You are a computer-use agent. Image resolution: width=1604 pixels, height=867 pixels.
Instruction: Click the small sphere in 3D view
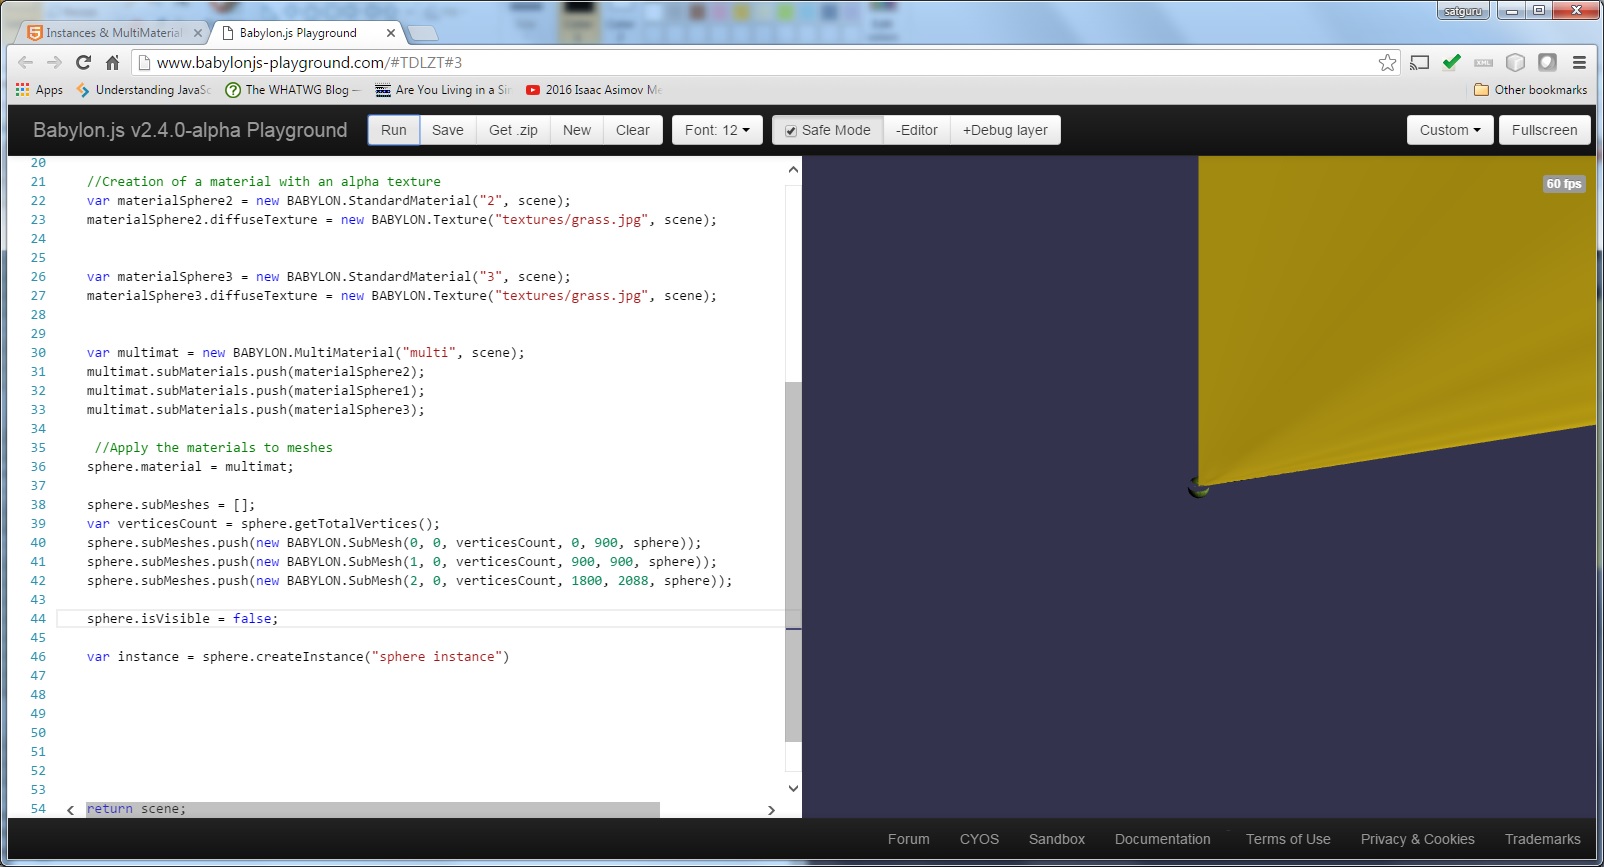tap(1198, 488)
